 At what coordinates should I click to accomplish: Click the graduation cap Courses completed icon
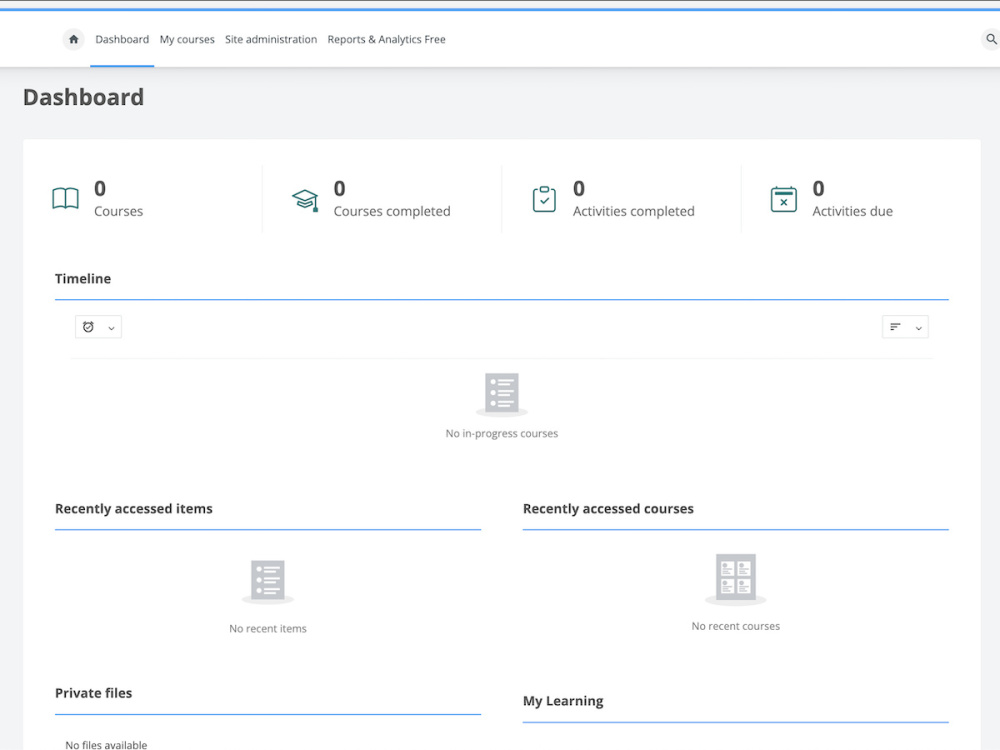305,200
